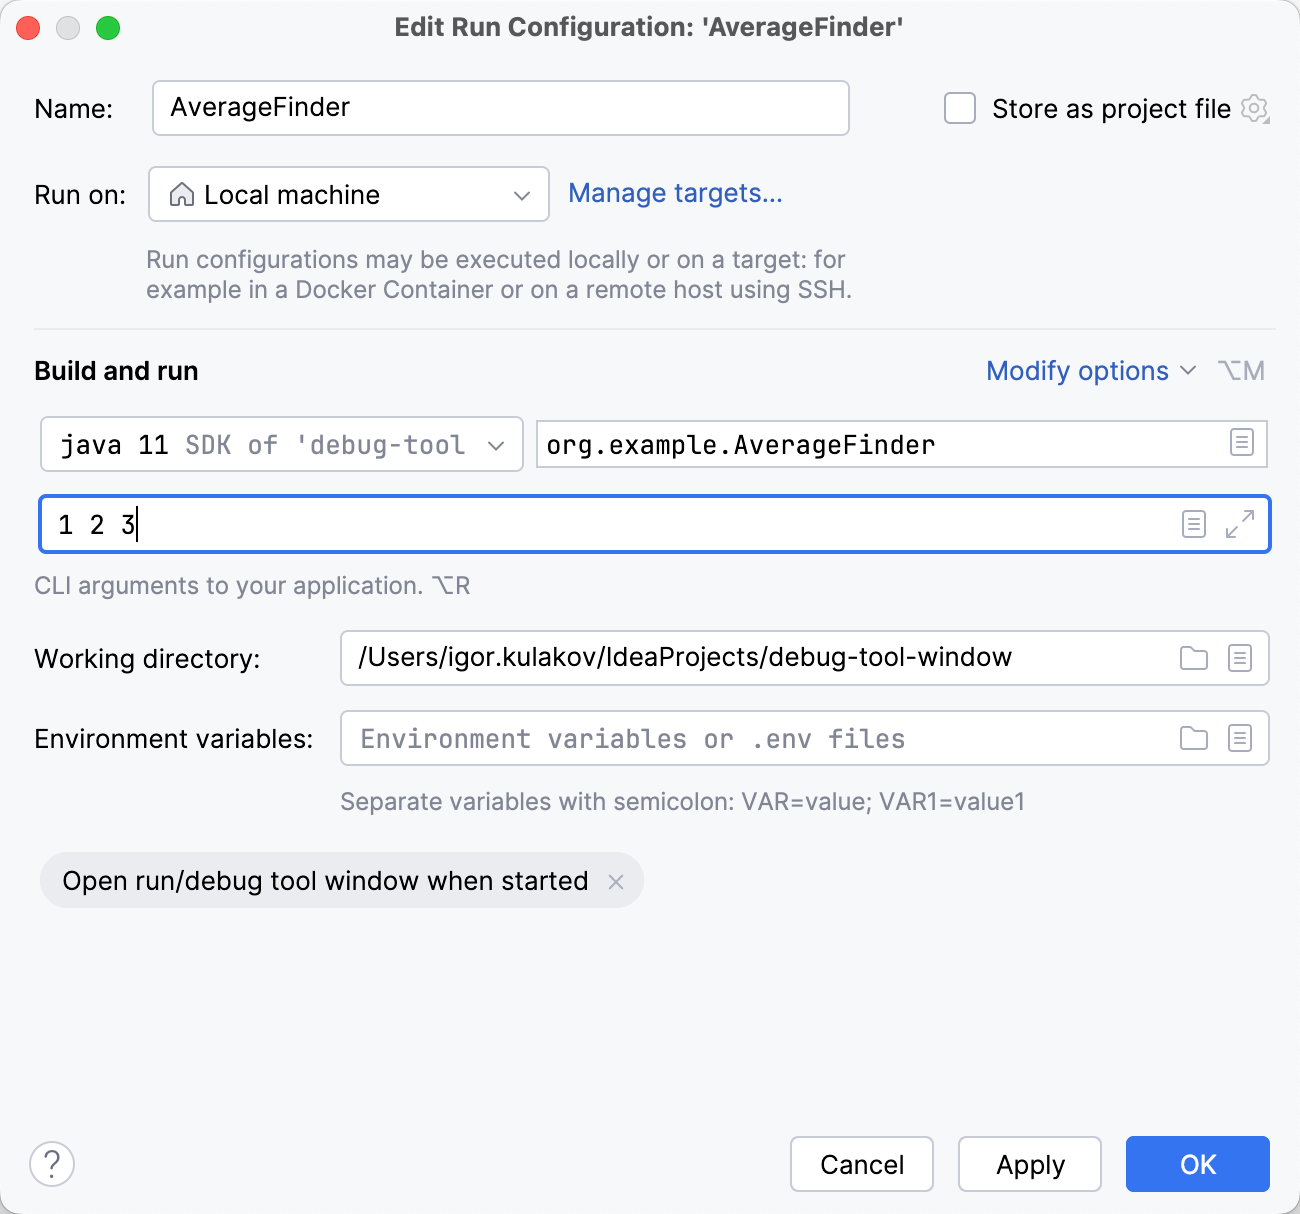
Task: Insert macros for CLI arguments field
Action: pos(1193,524)
